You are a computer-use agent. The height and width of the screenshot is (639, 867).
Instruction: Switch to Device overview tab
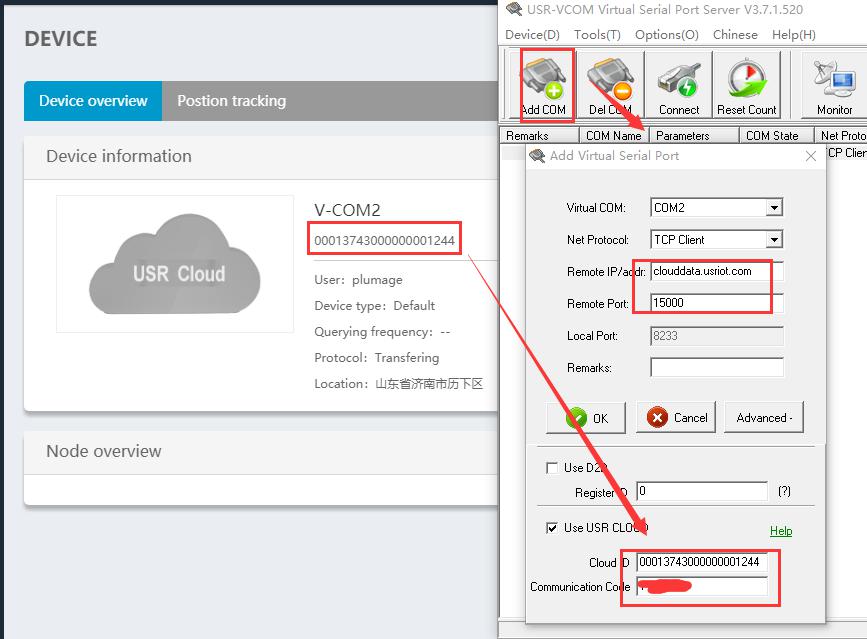point(93,101)
